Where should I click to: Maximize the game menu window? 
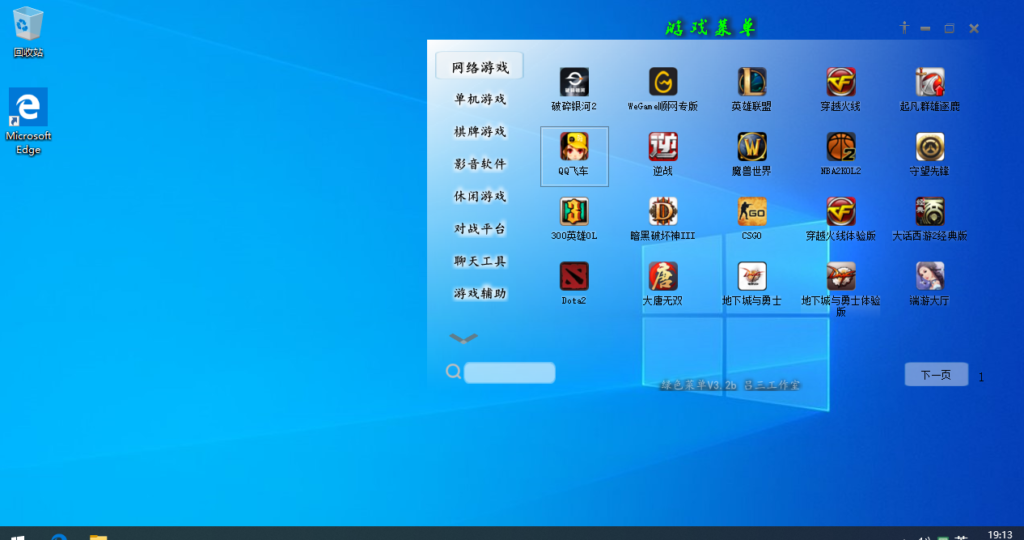coord(950,28)
